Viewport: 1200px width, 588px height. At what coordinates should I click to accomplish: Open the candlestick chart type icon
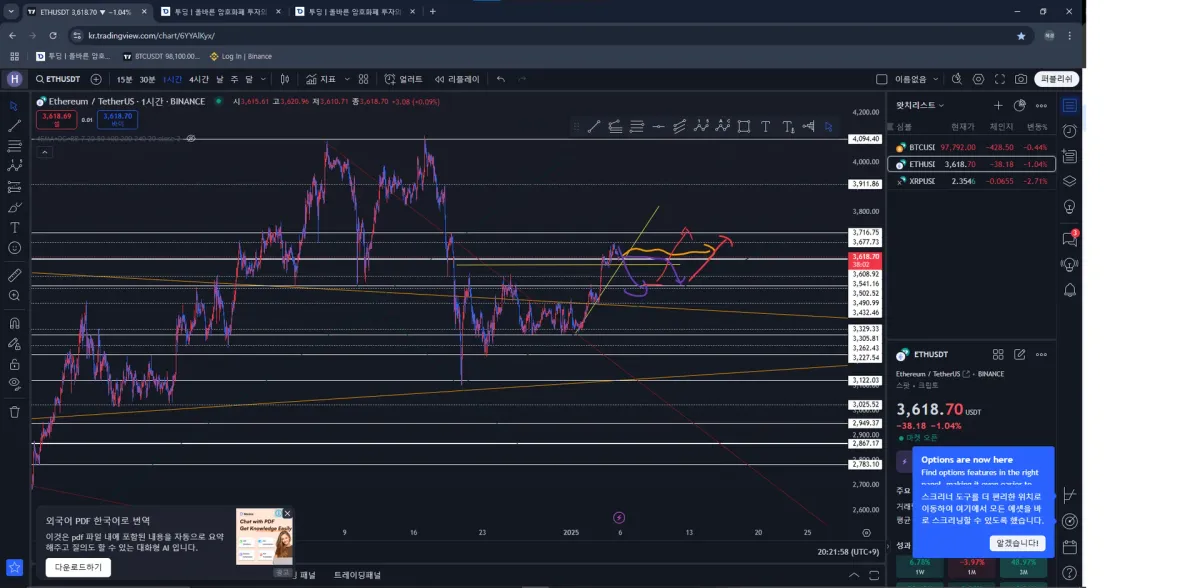pos(285,79)
